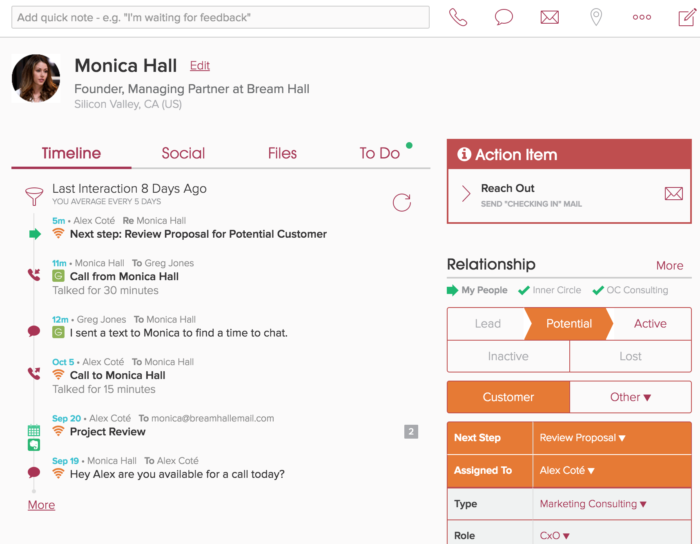Click the feed icon beside Call to Monica Hall
700x544 pixels.
tap(58, 374)
